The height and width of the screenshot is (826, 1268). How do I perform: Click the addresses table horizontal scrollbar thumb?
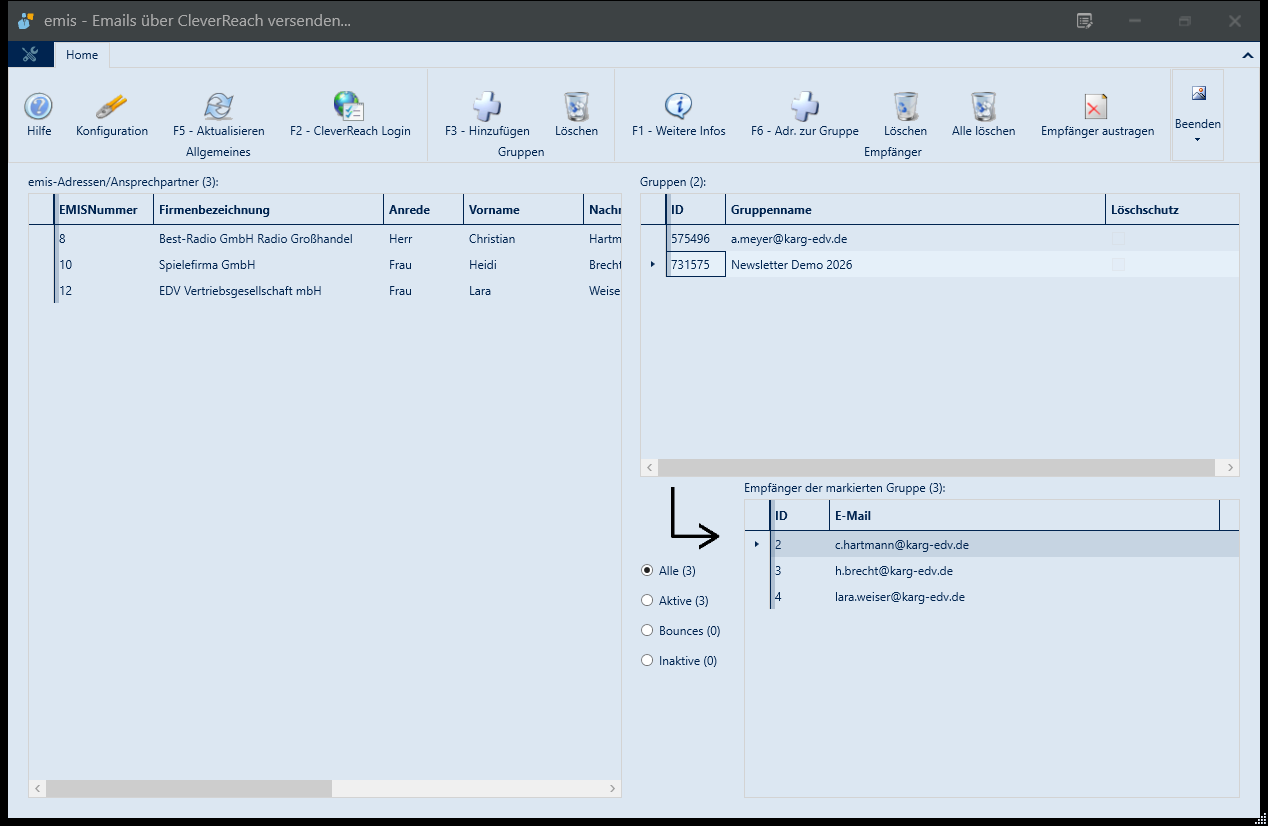[188, 789]
